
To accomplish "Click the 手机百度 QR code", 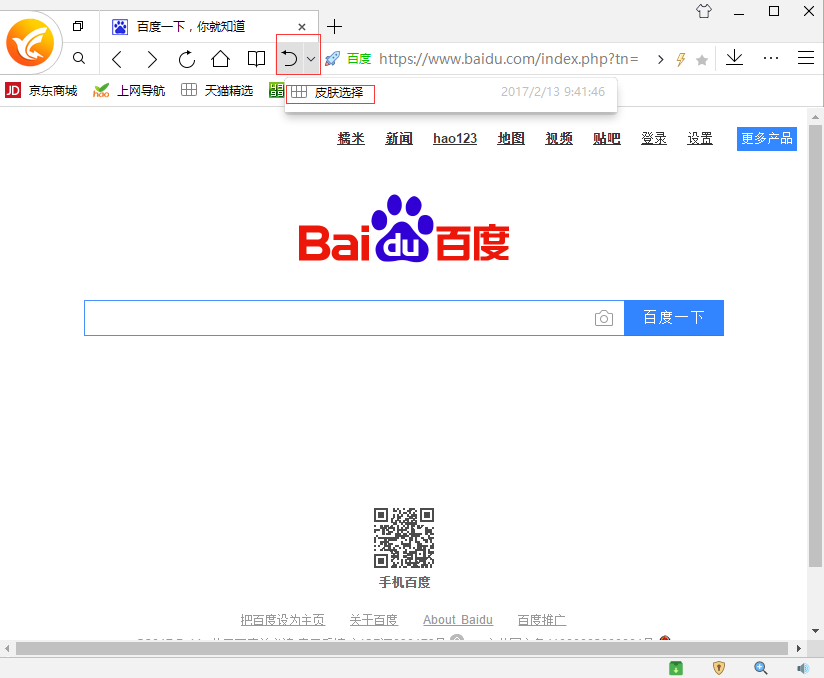I will tap(404, 536).
